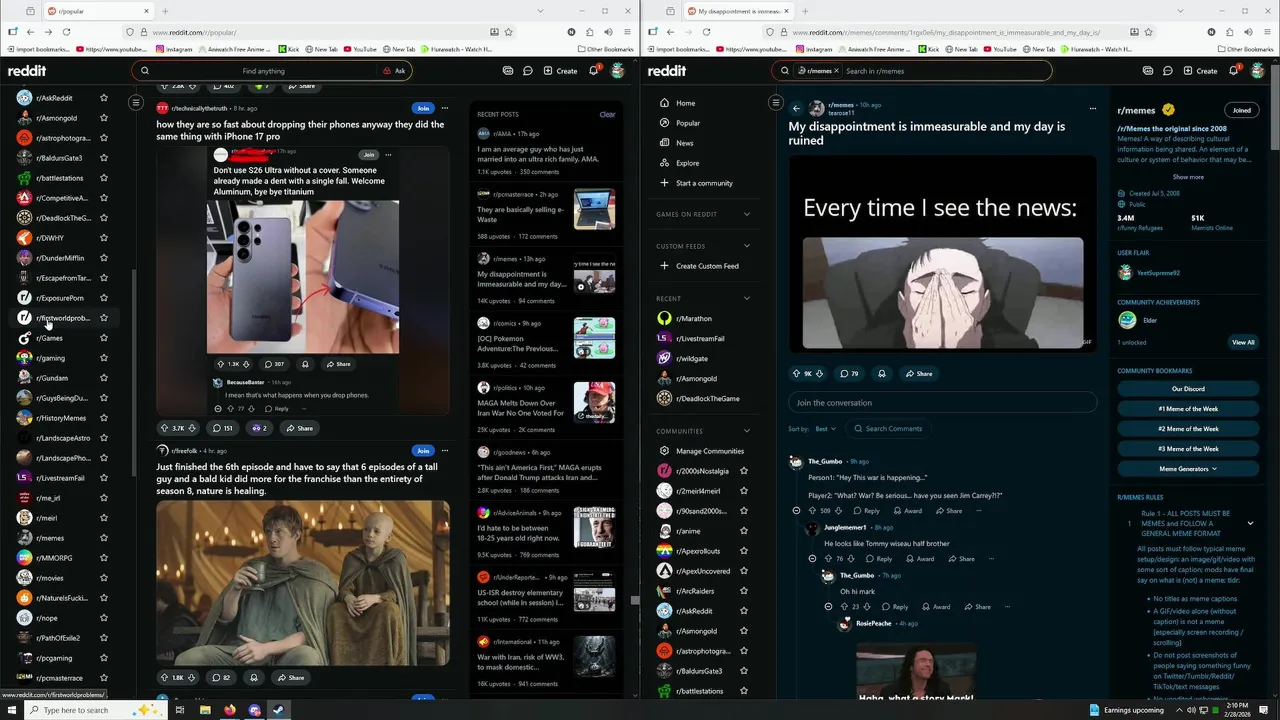Click View All community achievements

point(1242,342)
